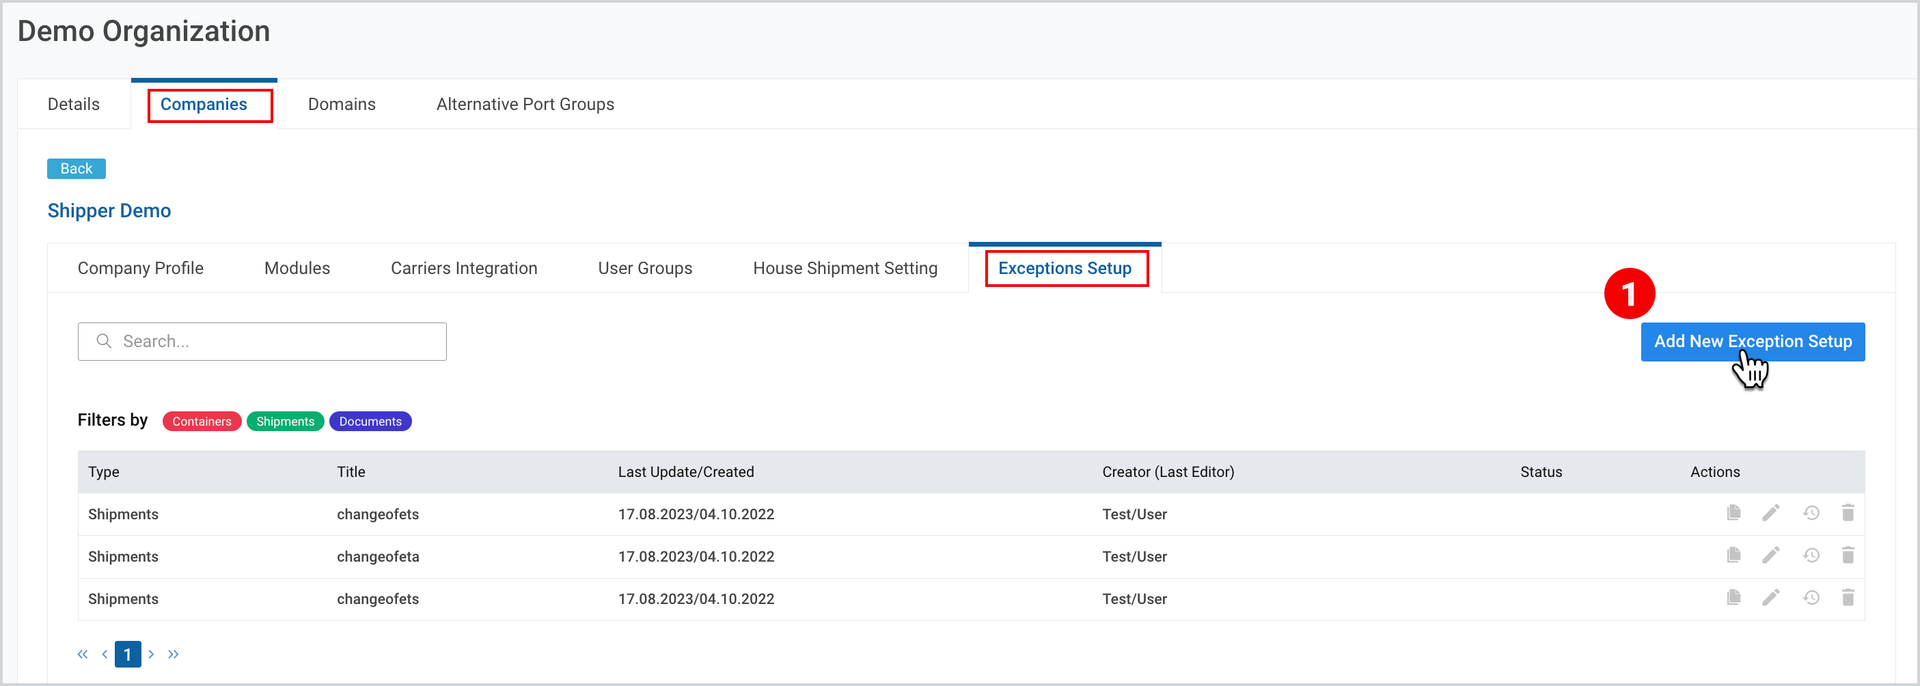1920x686 pixels.
Task: Click the Type column header
Action: [104, 472]
